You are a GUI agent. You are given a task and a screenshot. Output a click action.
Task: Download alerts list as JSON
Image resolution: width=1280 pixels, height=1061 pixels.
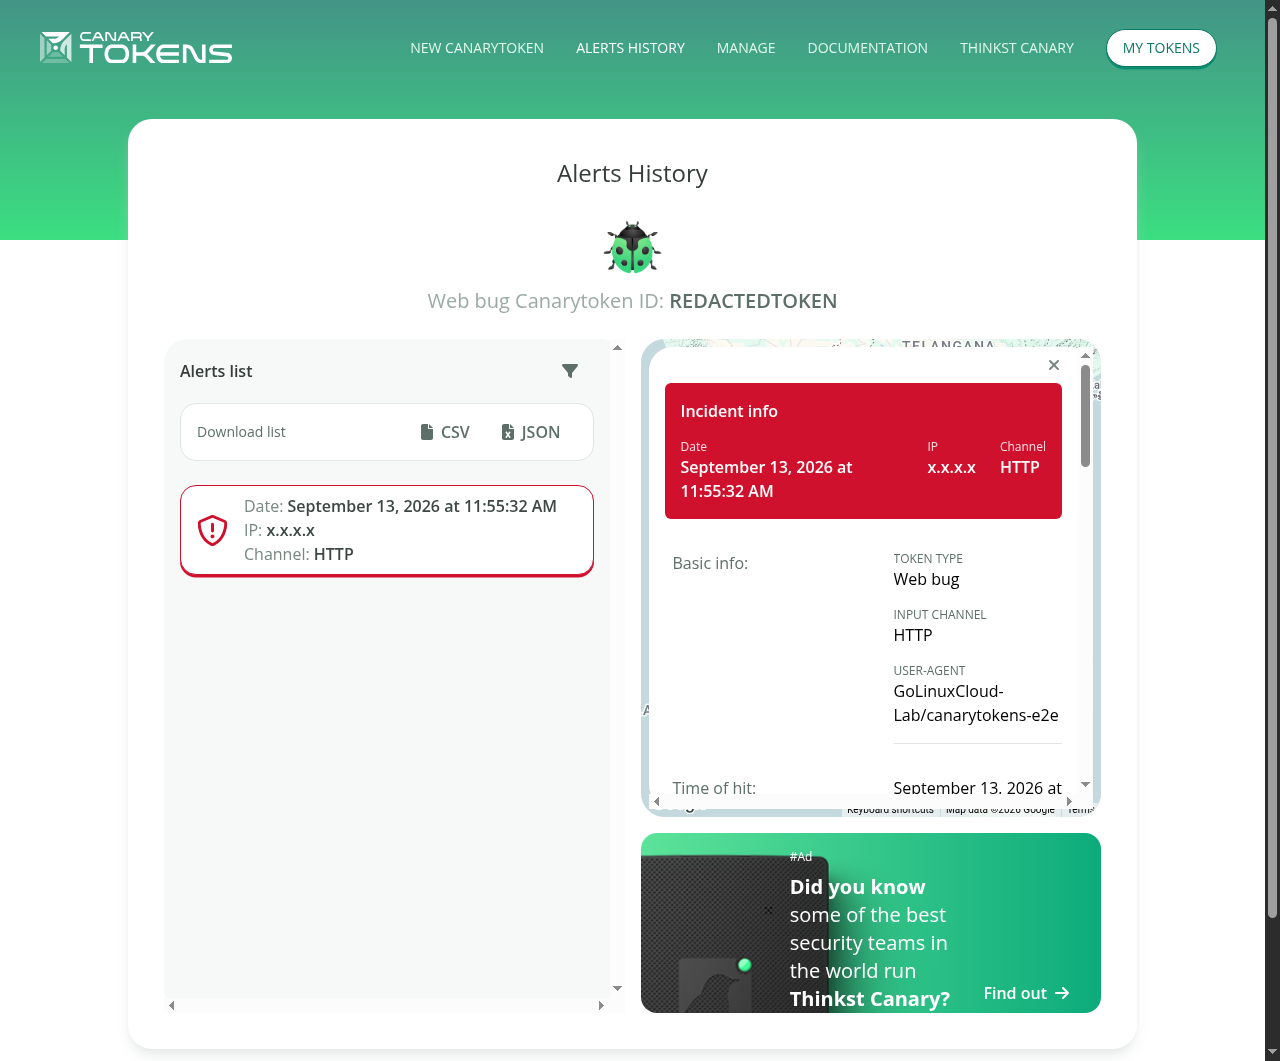pos(531,432)
